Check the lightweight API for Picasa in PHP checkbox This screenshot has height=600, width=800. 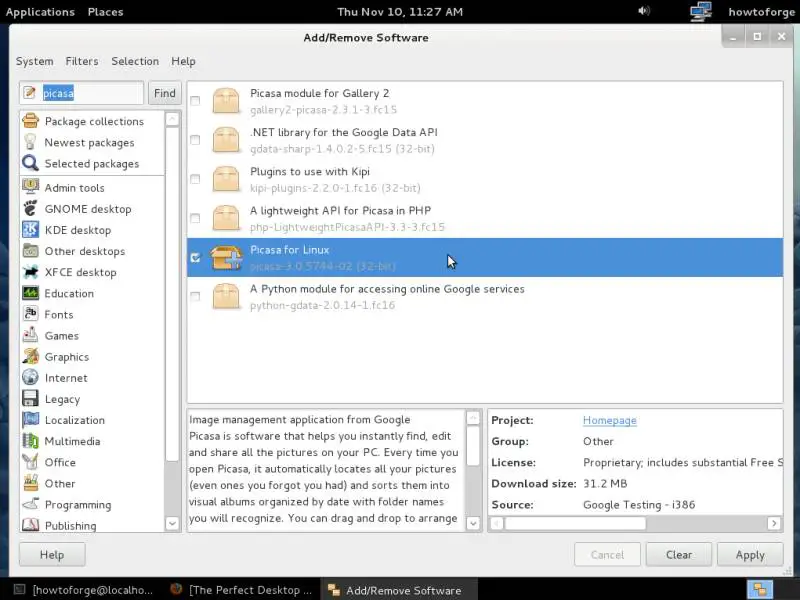[195, 218]
